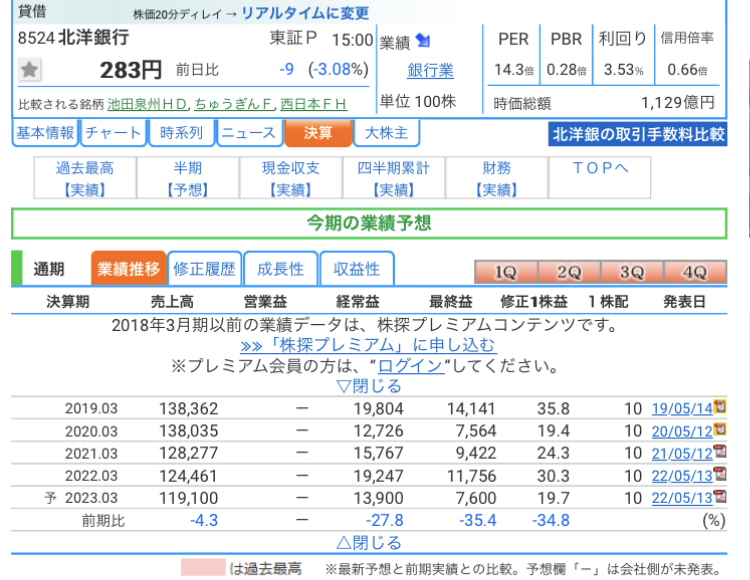Open announcement date 21/05/12 link
Image resolution: width=750 pixels, height=580 pixels.
pyautogui.click(x=682, y=453)
